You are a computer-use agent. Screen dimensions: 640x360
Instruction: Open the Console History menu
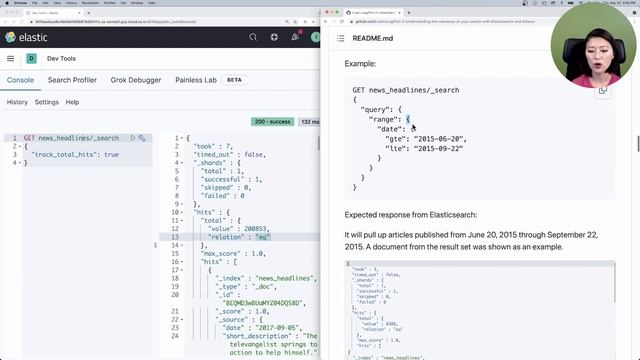tap(17, 102)
